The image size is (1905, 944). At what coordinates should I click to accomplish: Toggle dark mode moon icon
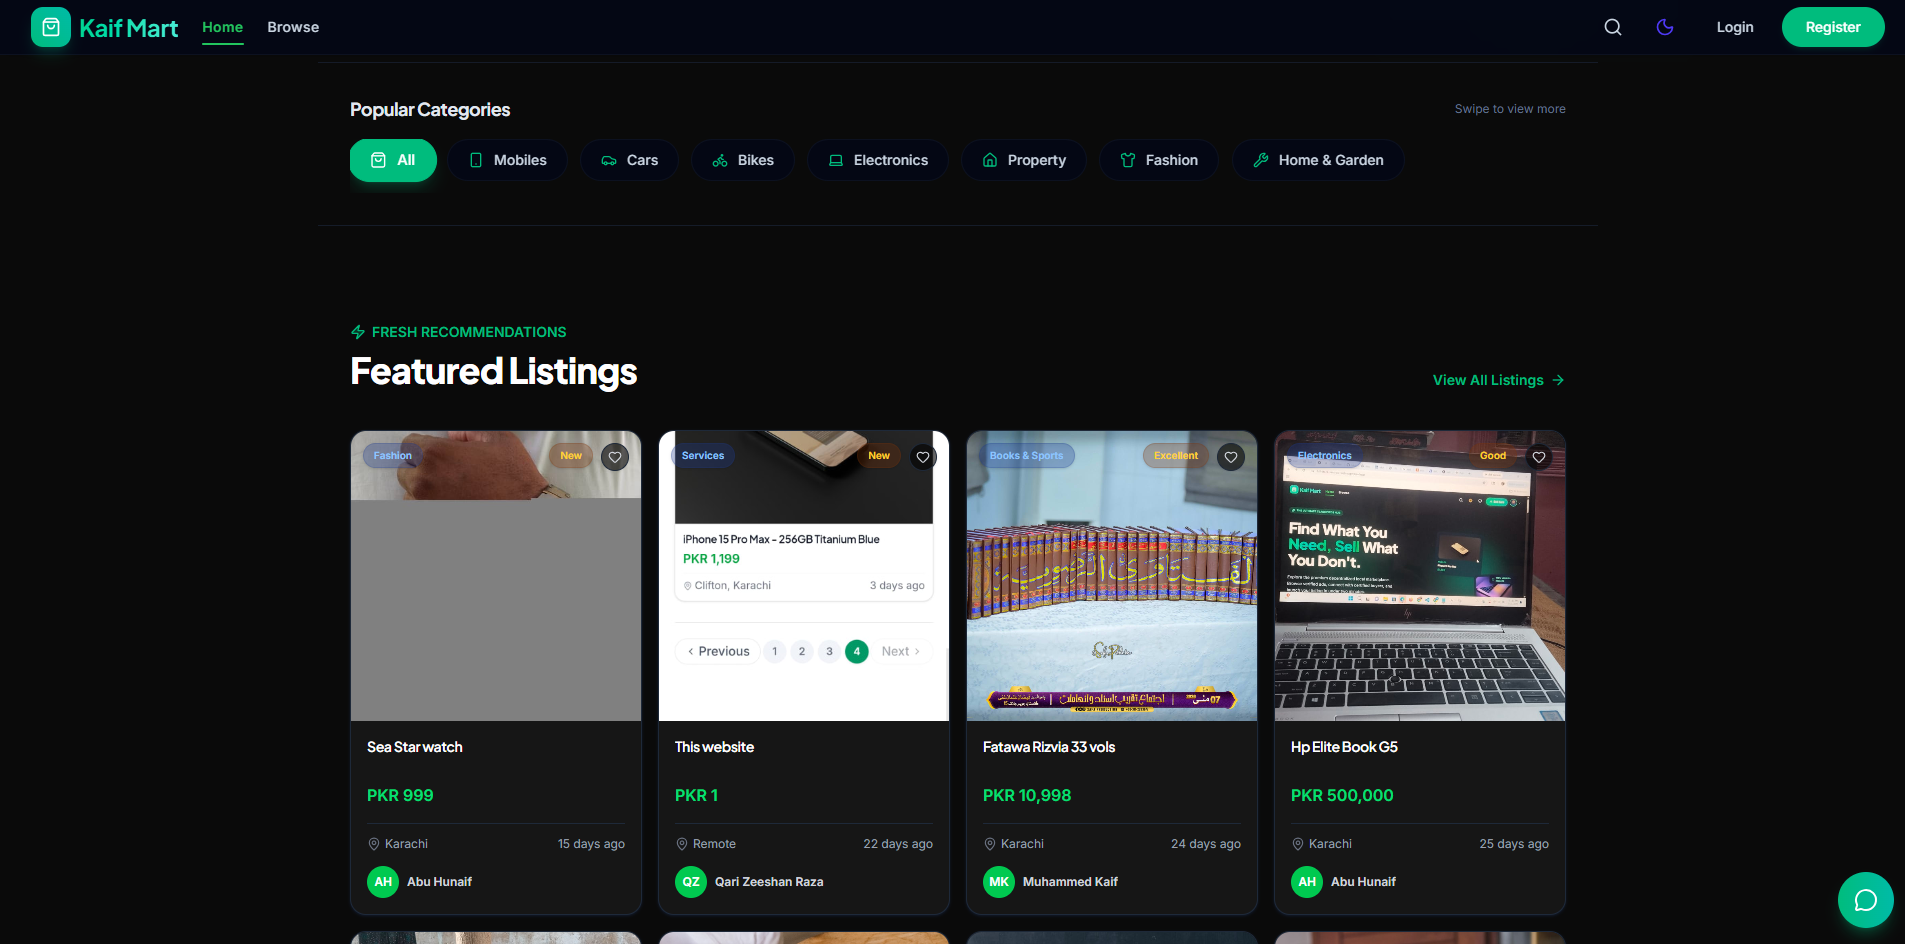(x=1665, y=27)
